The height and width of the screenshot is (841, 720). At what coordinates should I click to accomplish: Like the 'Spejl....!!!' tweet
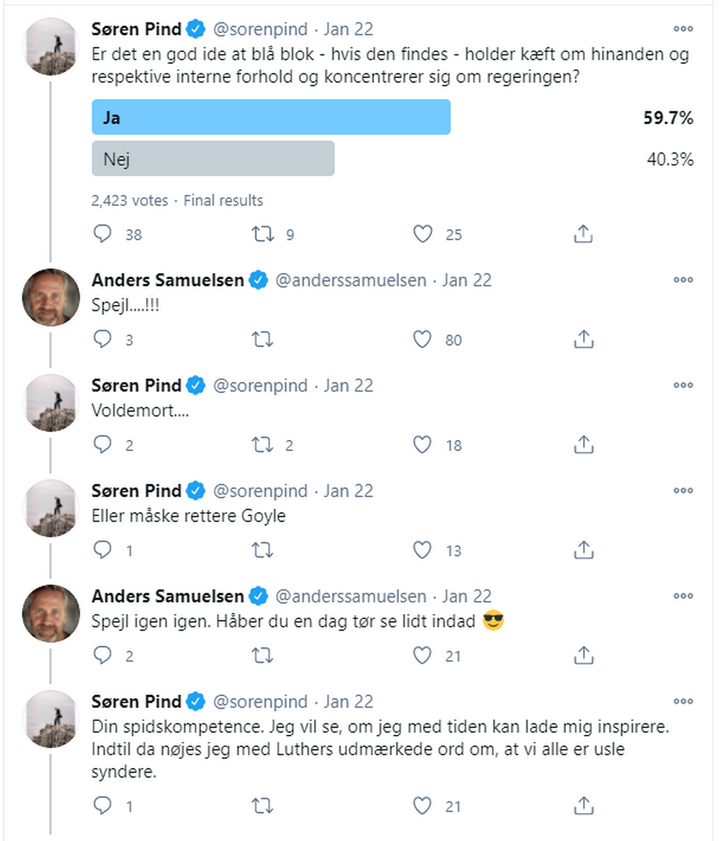(423, 340)
